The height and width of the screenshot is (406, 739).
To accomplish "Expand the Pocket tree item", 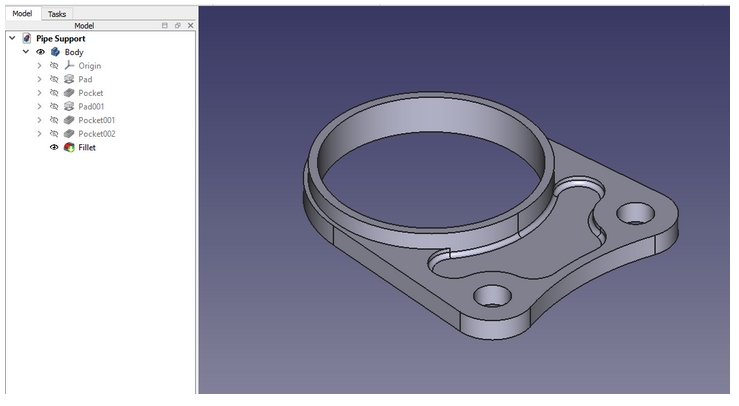I will 40,93.
